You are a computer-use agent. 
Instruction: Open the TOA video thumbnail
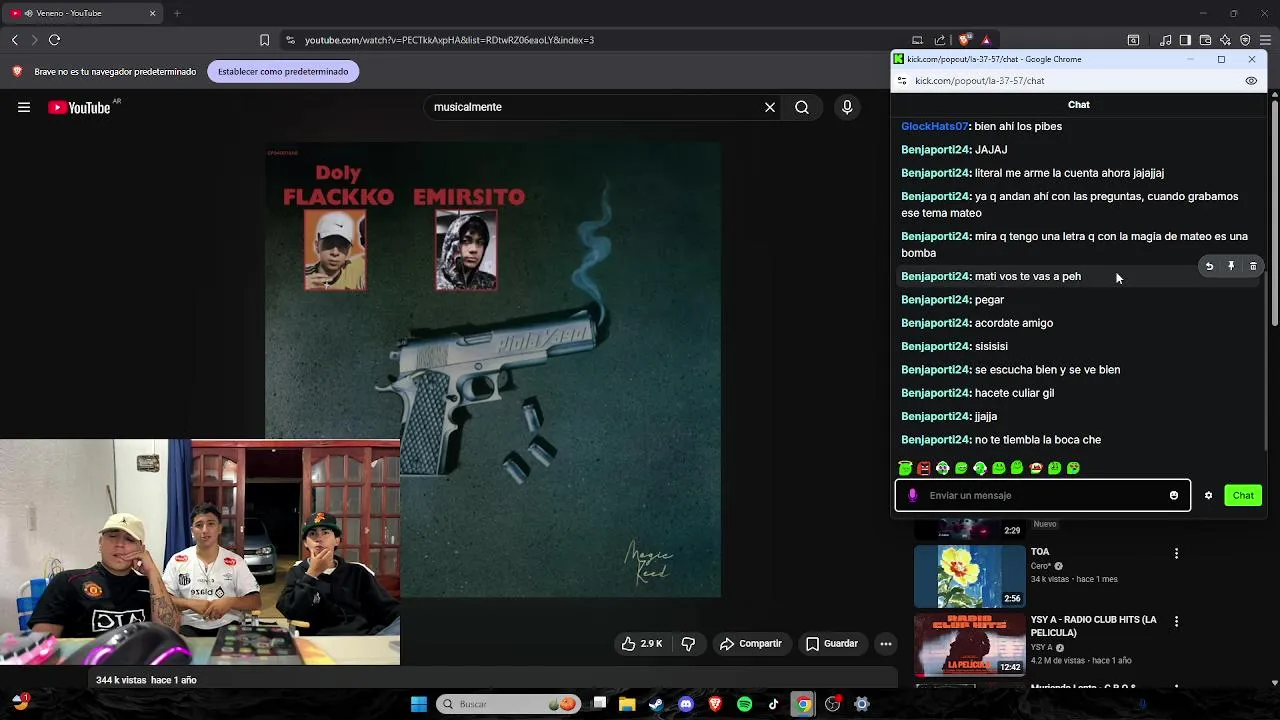pos(970,576)
